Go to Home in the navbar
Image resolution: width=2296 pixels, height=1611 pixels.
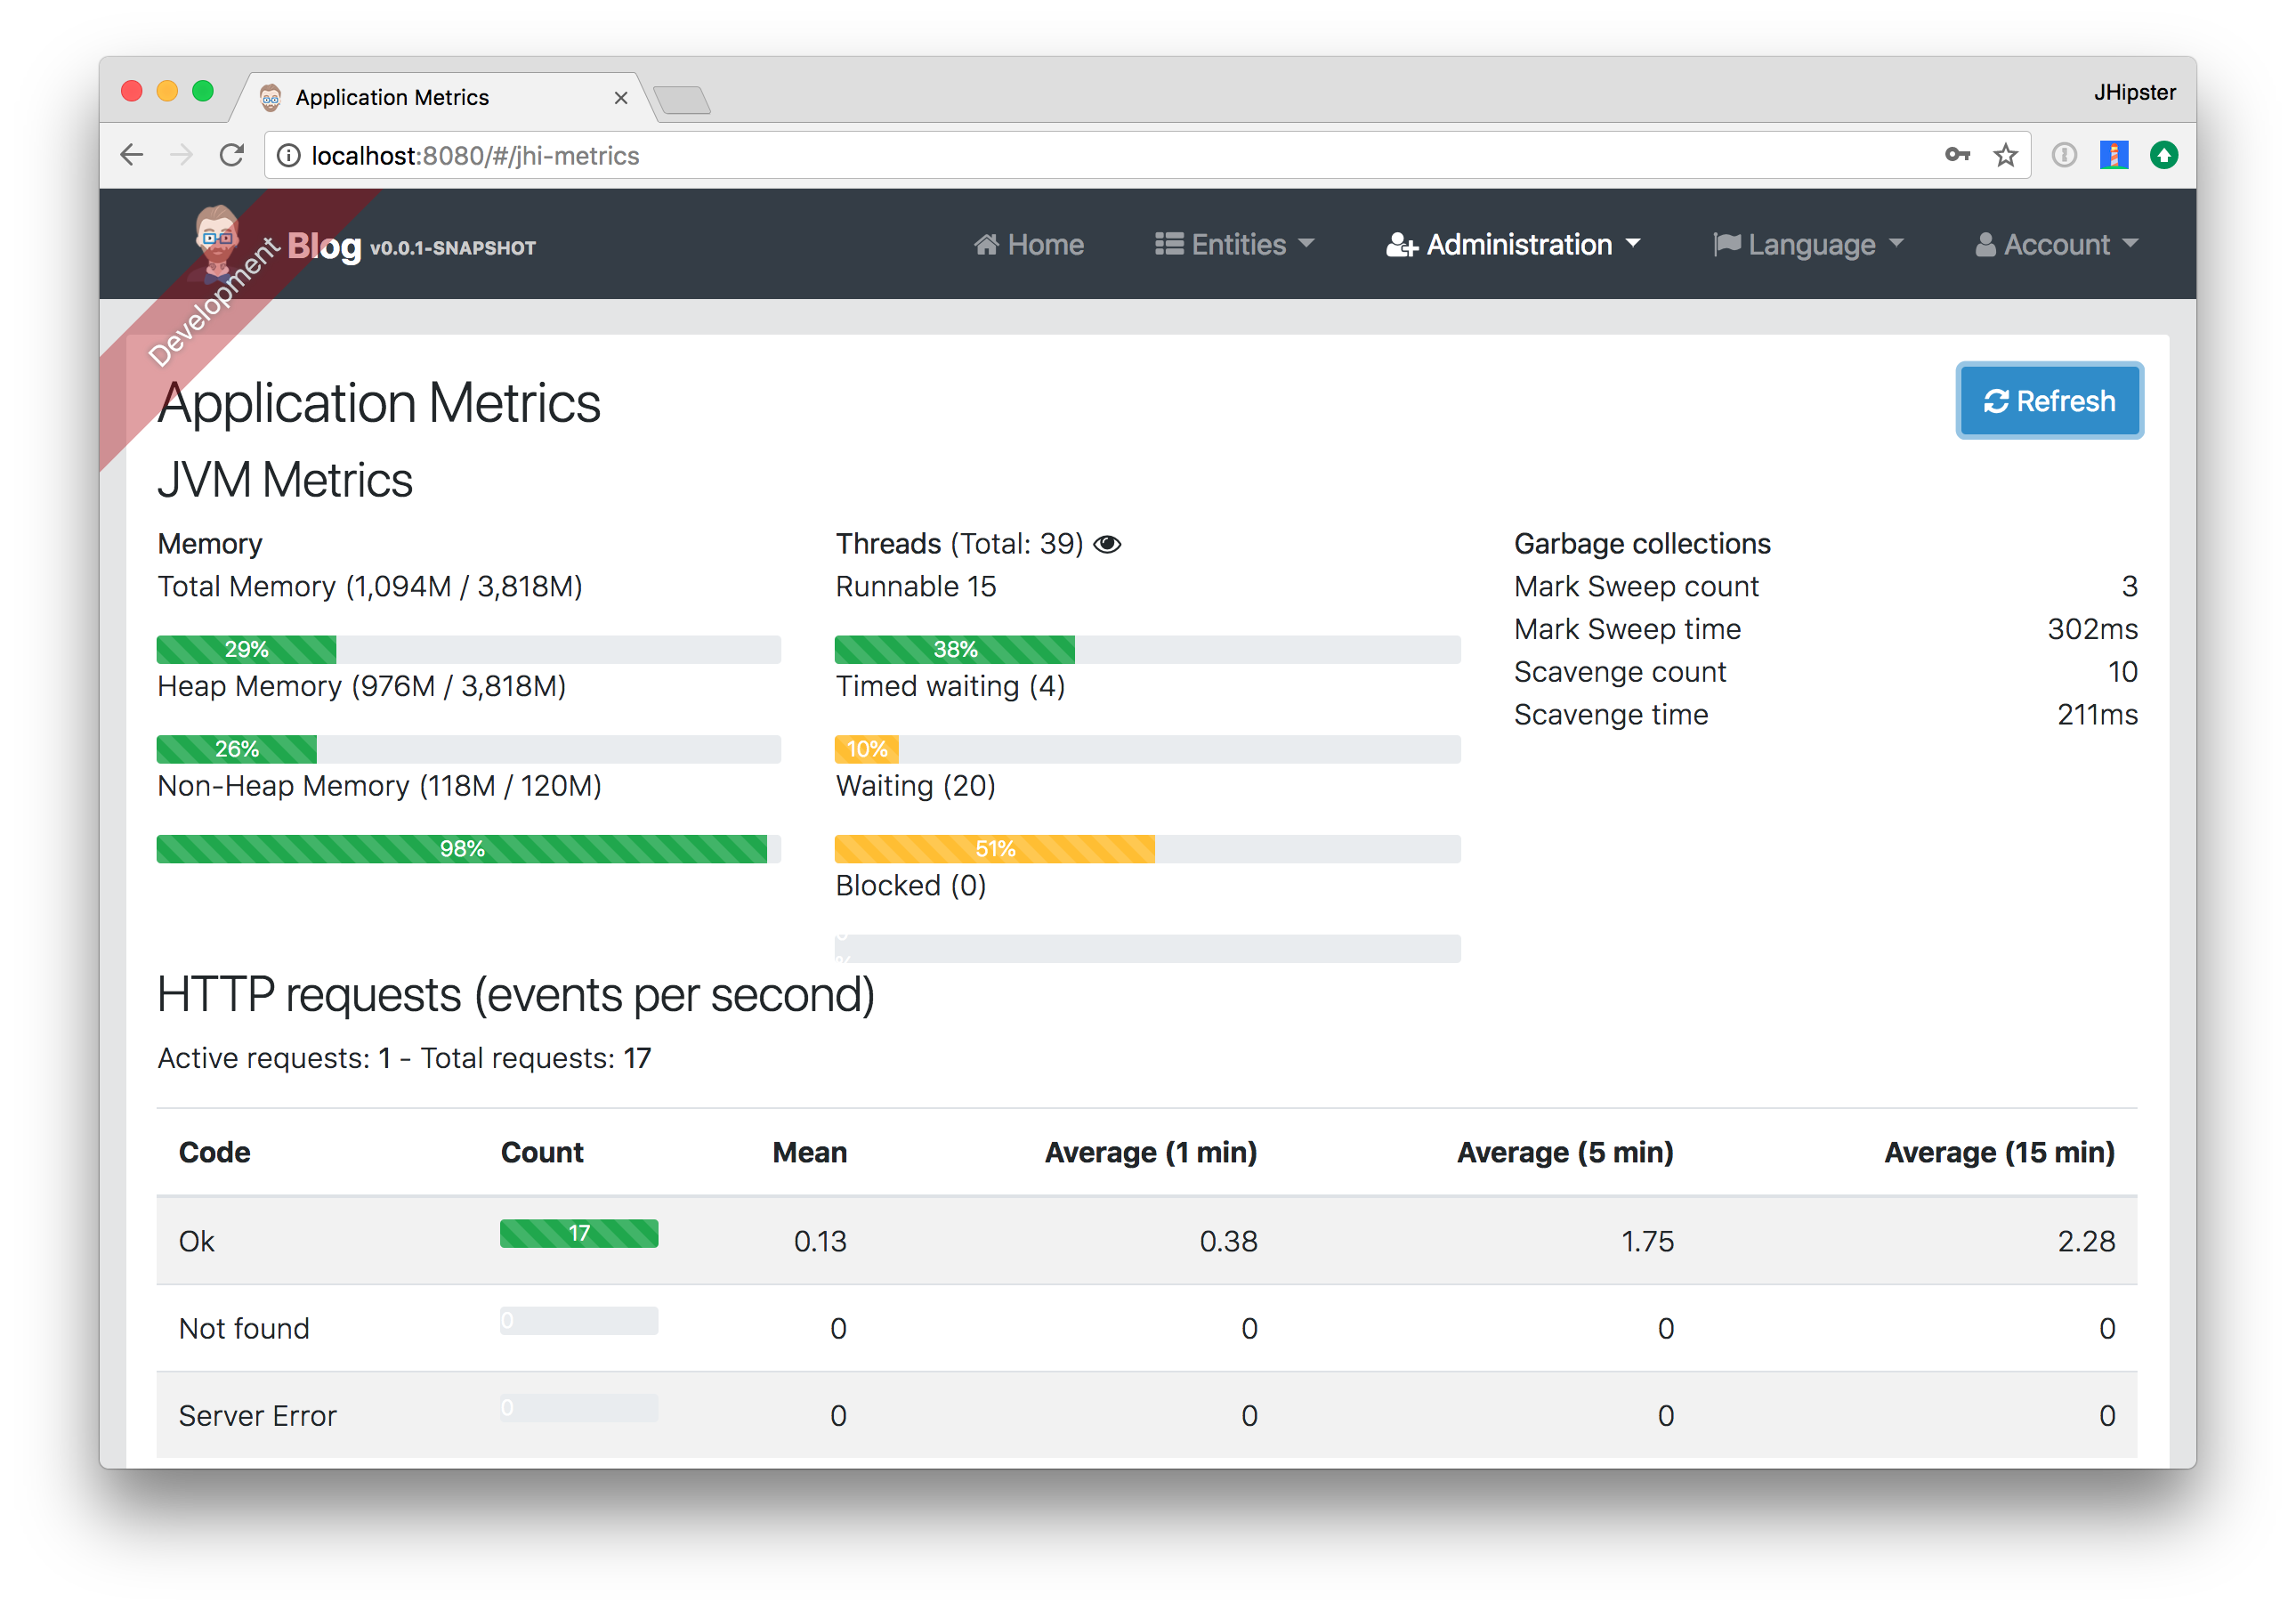click(1029, 245)
